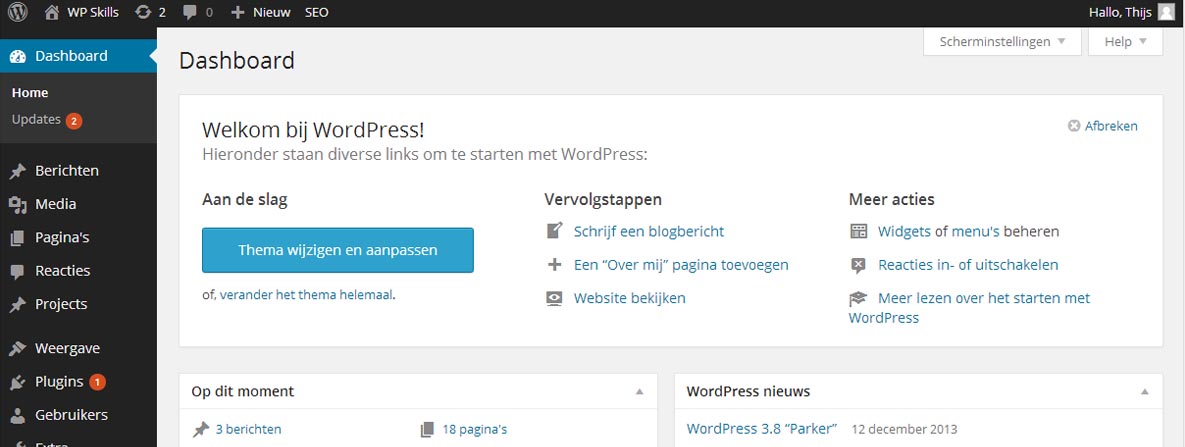
Task: Click the graduation cap icon under Meer acties
Action: [x=859, y=299]
